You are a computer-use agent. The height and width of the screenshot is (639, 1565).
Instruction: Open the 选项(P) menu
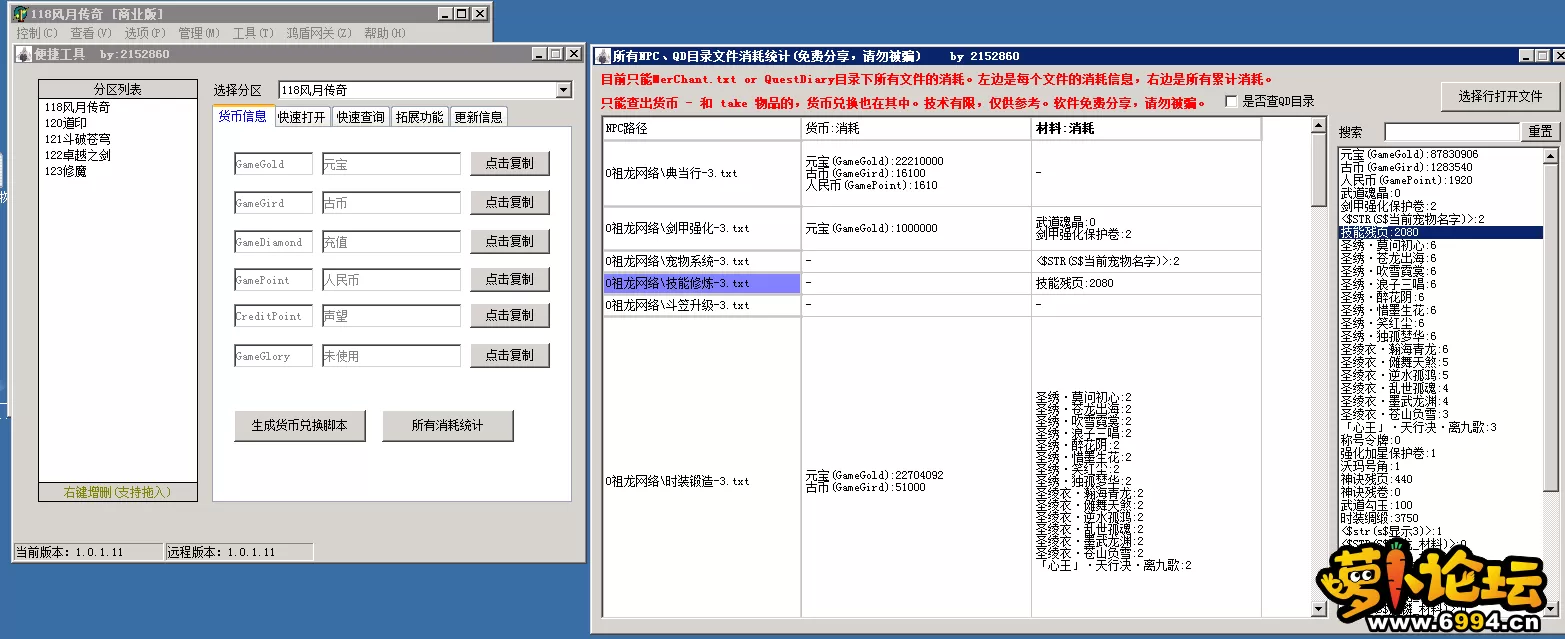pos(145,33)
